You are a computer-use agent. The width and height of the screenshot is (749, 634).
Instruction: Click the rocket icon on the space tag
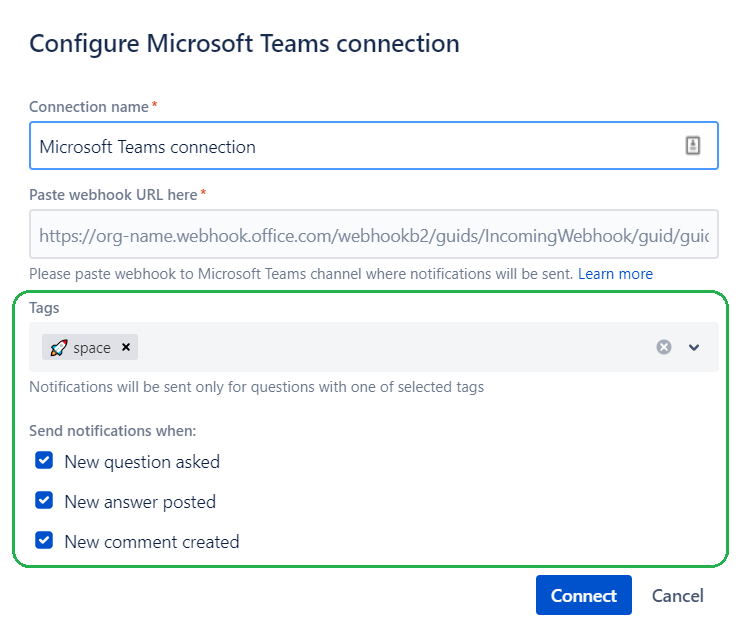pos(59,347)
